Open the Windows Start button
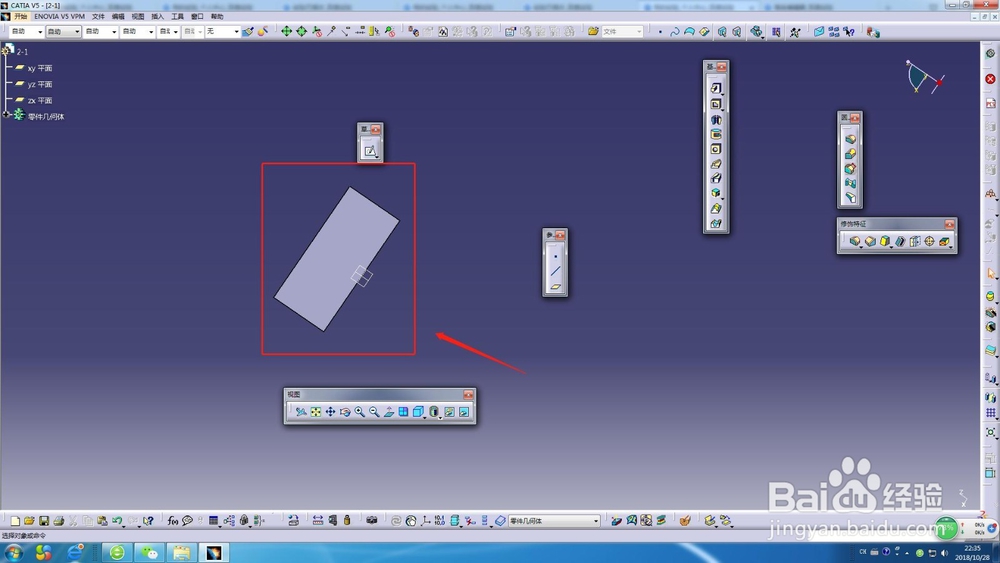 pos(14,553)
